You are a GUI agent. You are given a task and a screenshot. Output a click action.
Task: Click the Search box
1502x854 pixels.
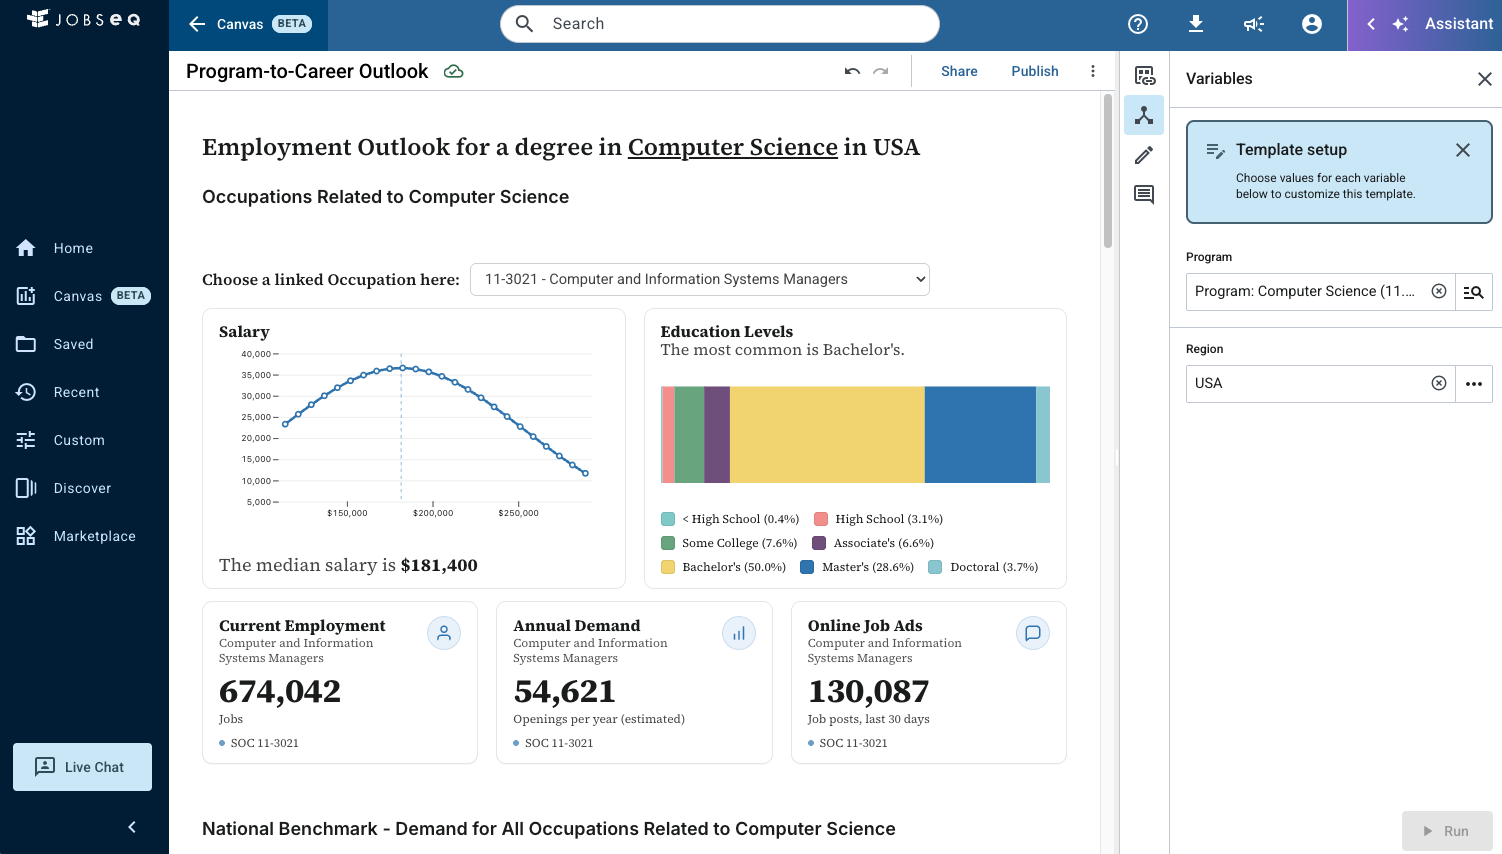720,24
